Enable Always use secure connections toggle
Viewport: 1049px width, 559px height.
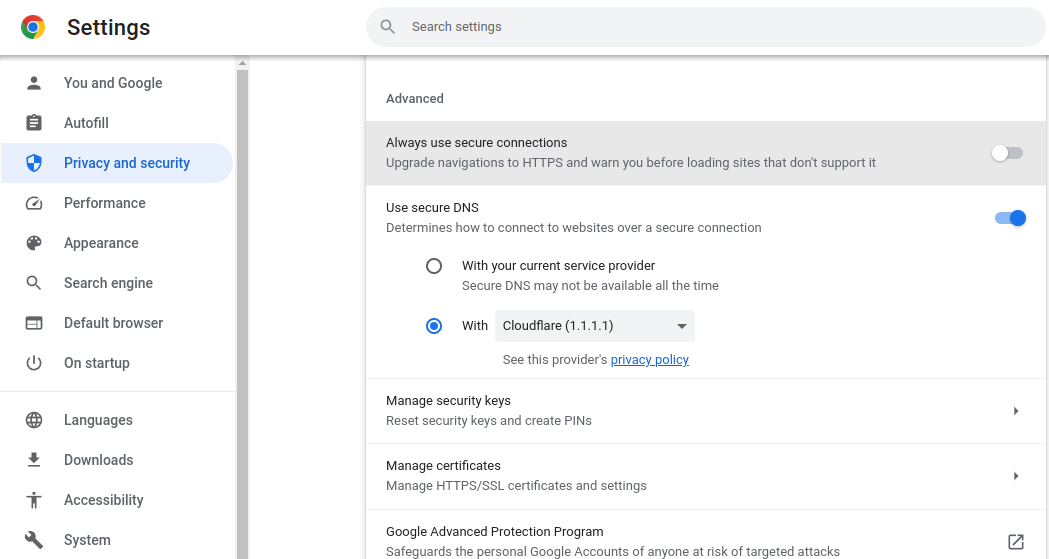coord(1007,153)
